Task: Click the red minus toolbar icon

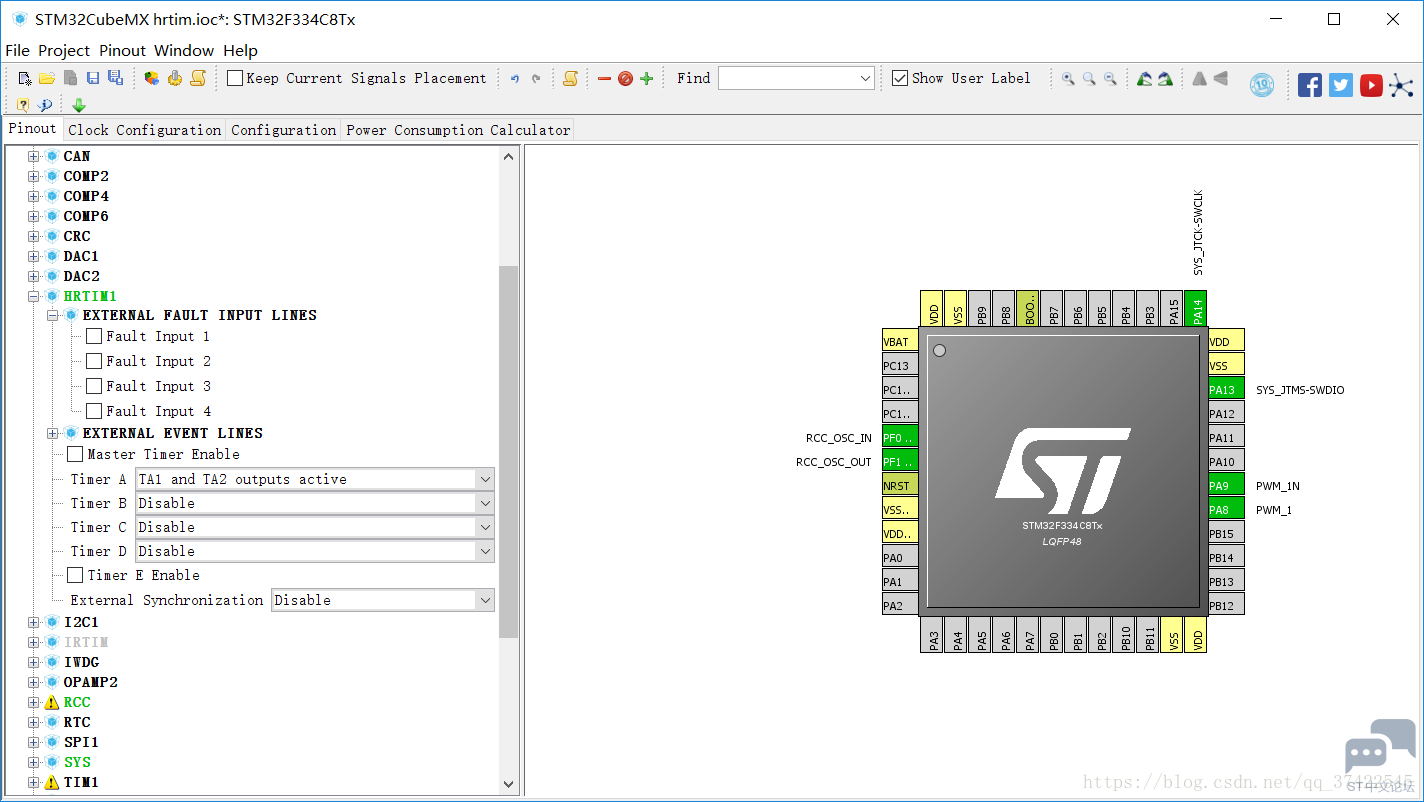Action: click(x=604, y=78)
